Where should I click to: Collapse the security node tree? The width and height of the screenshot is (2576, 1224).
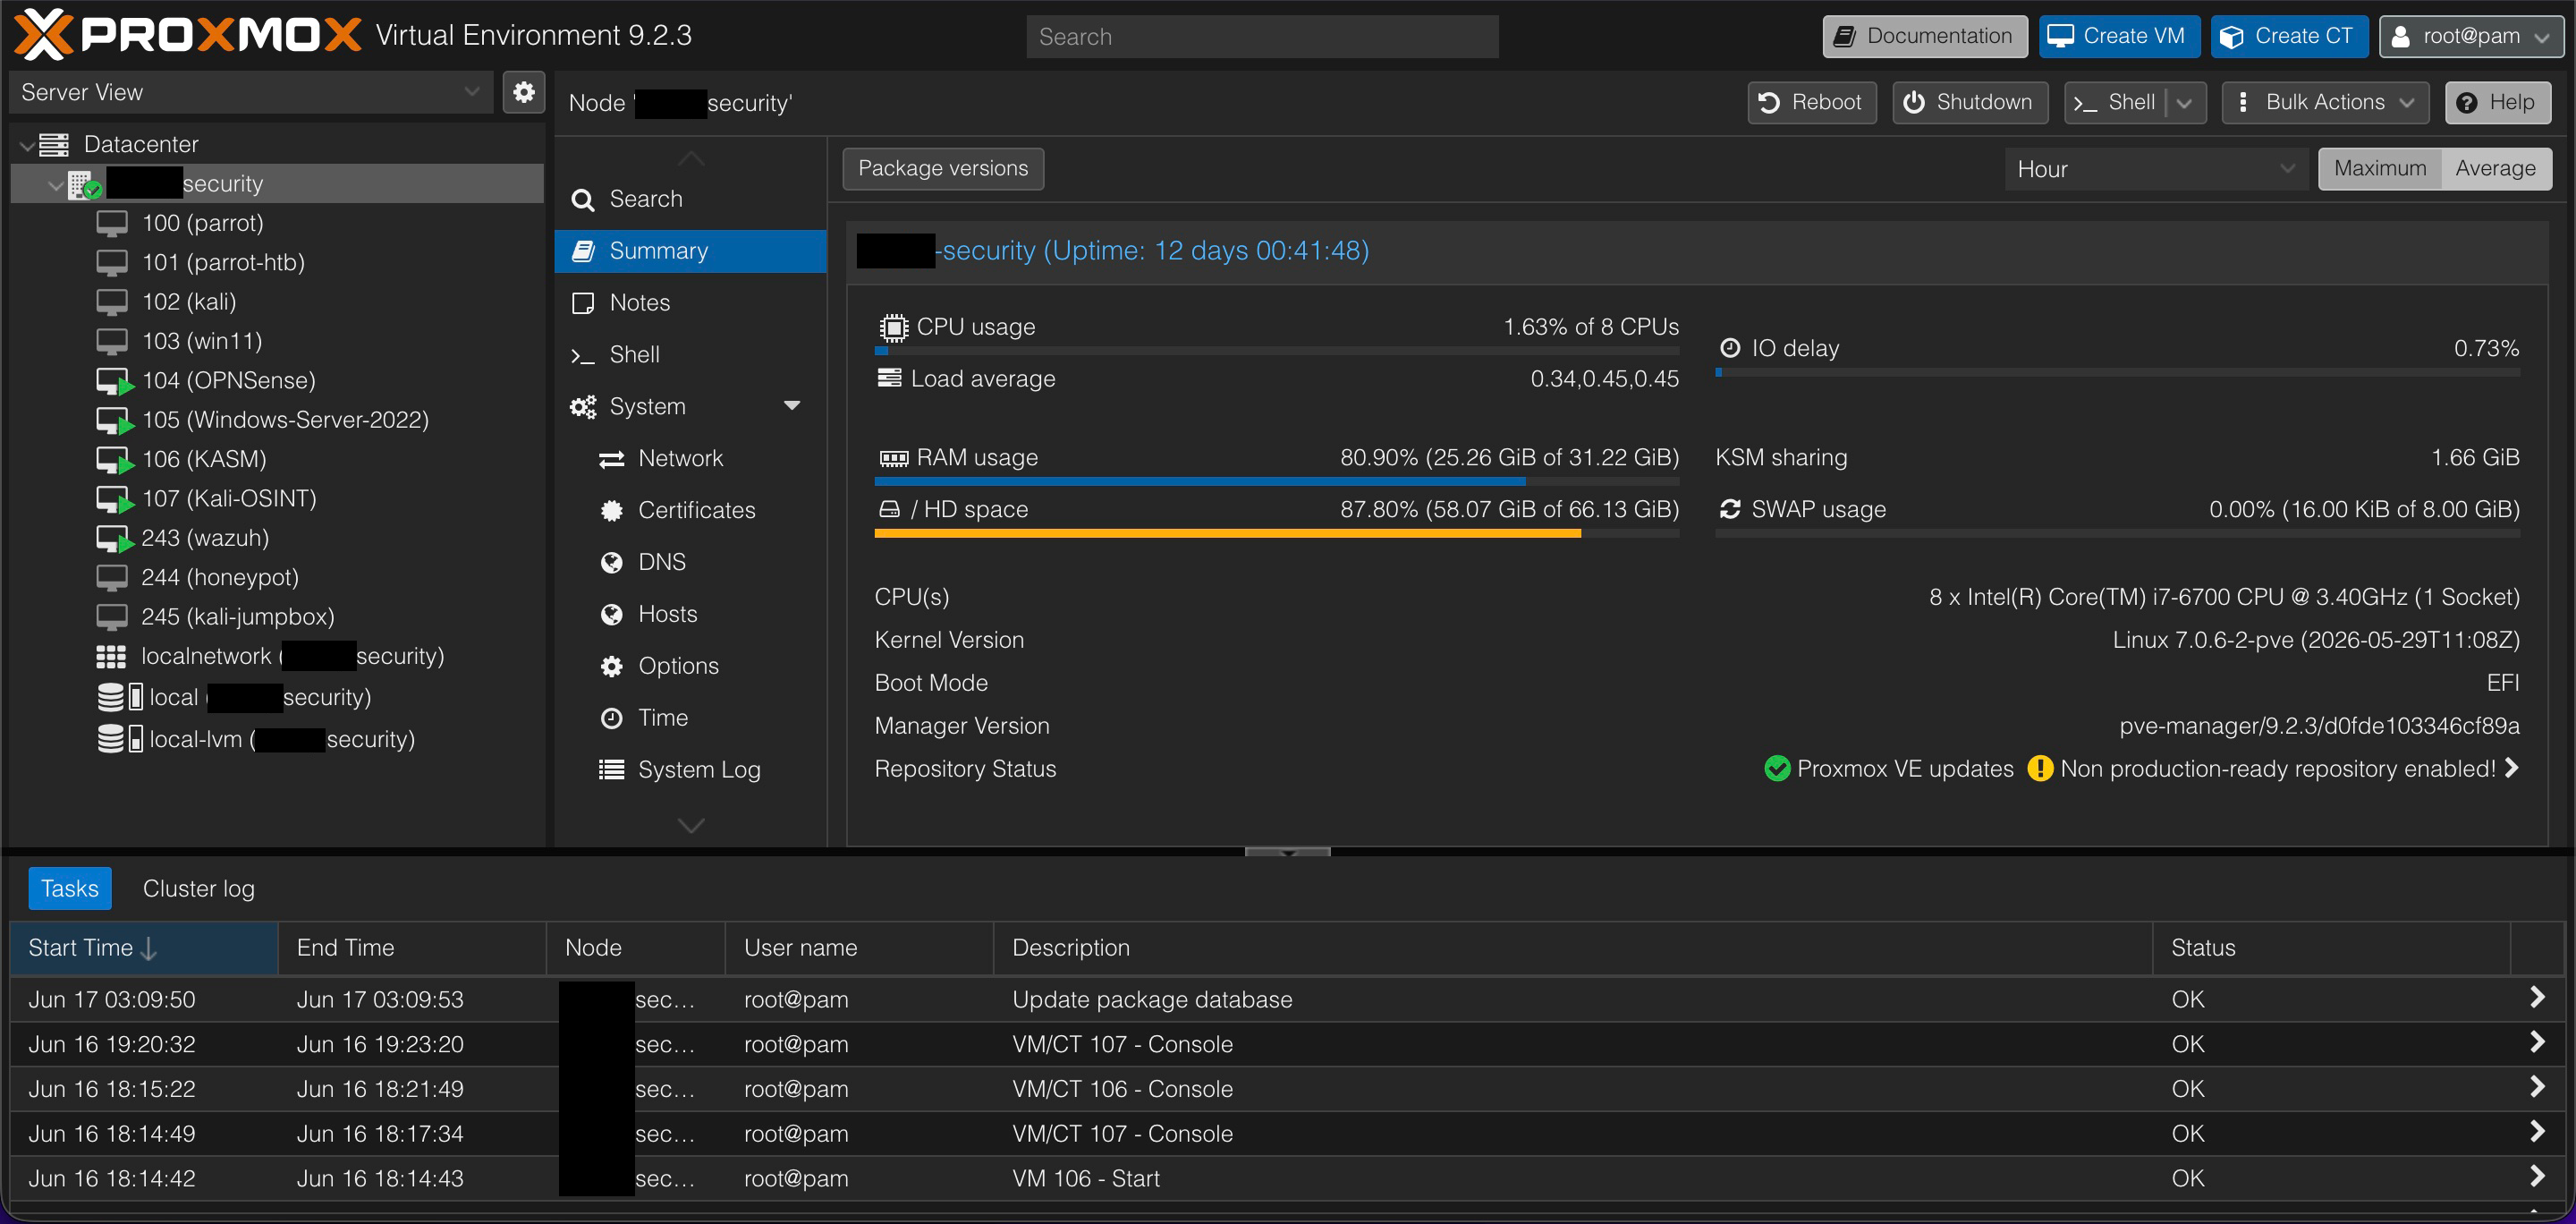56,185
